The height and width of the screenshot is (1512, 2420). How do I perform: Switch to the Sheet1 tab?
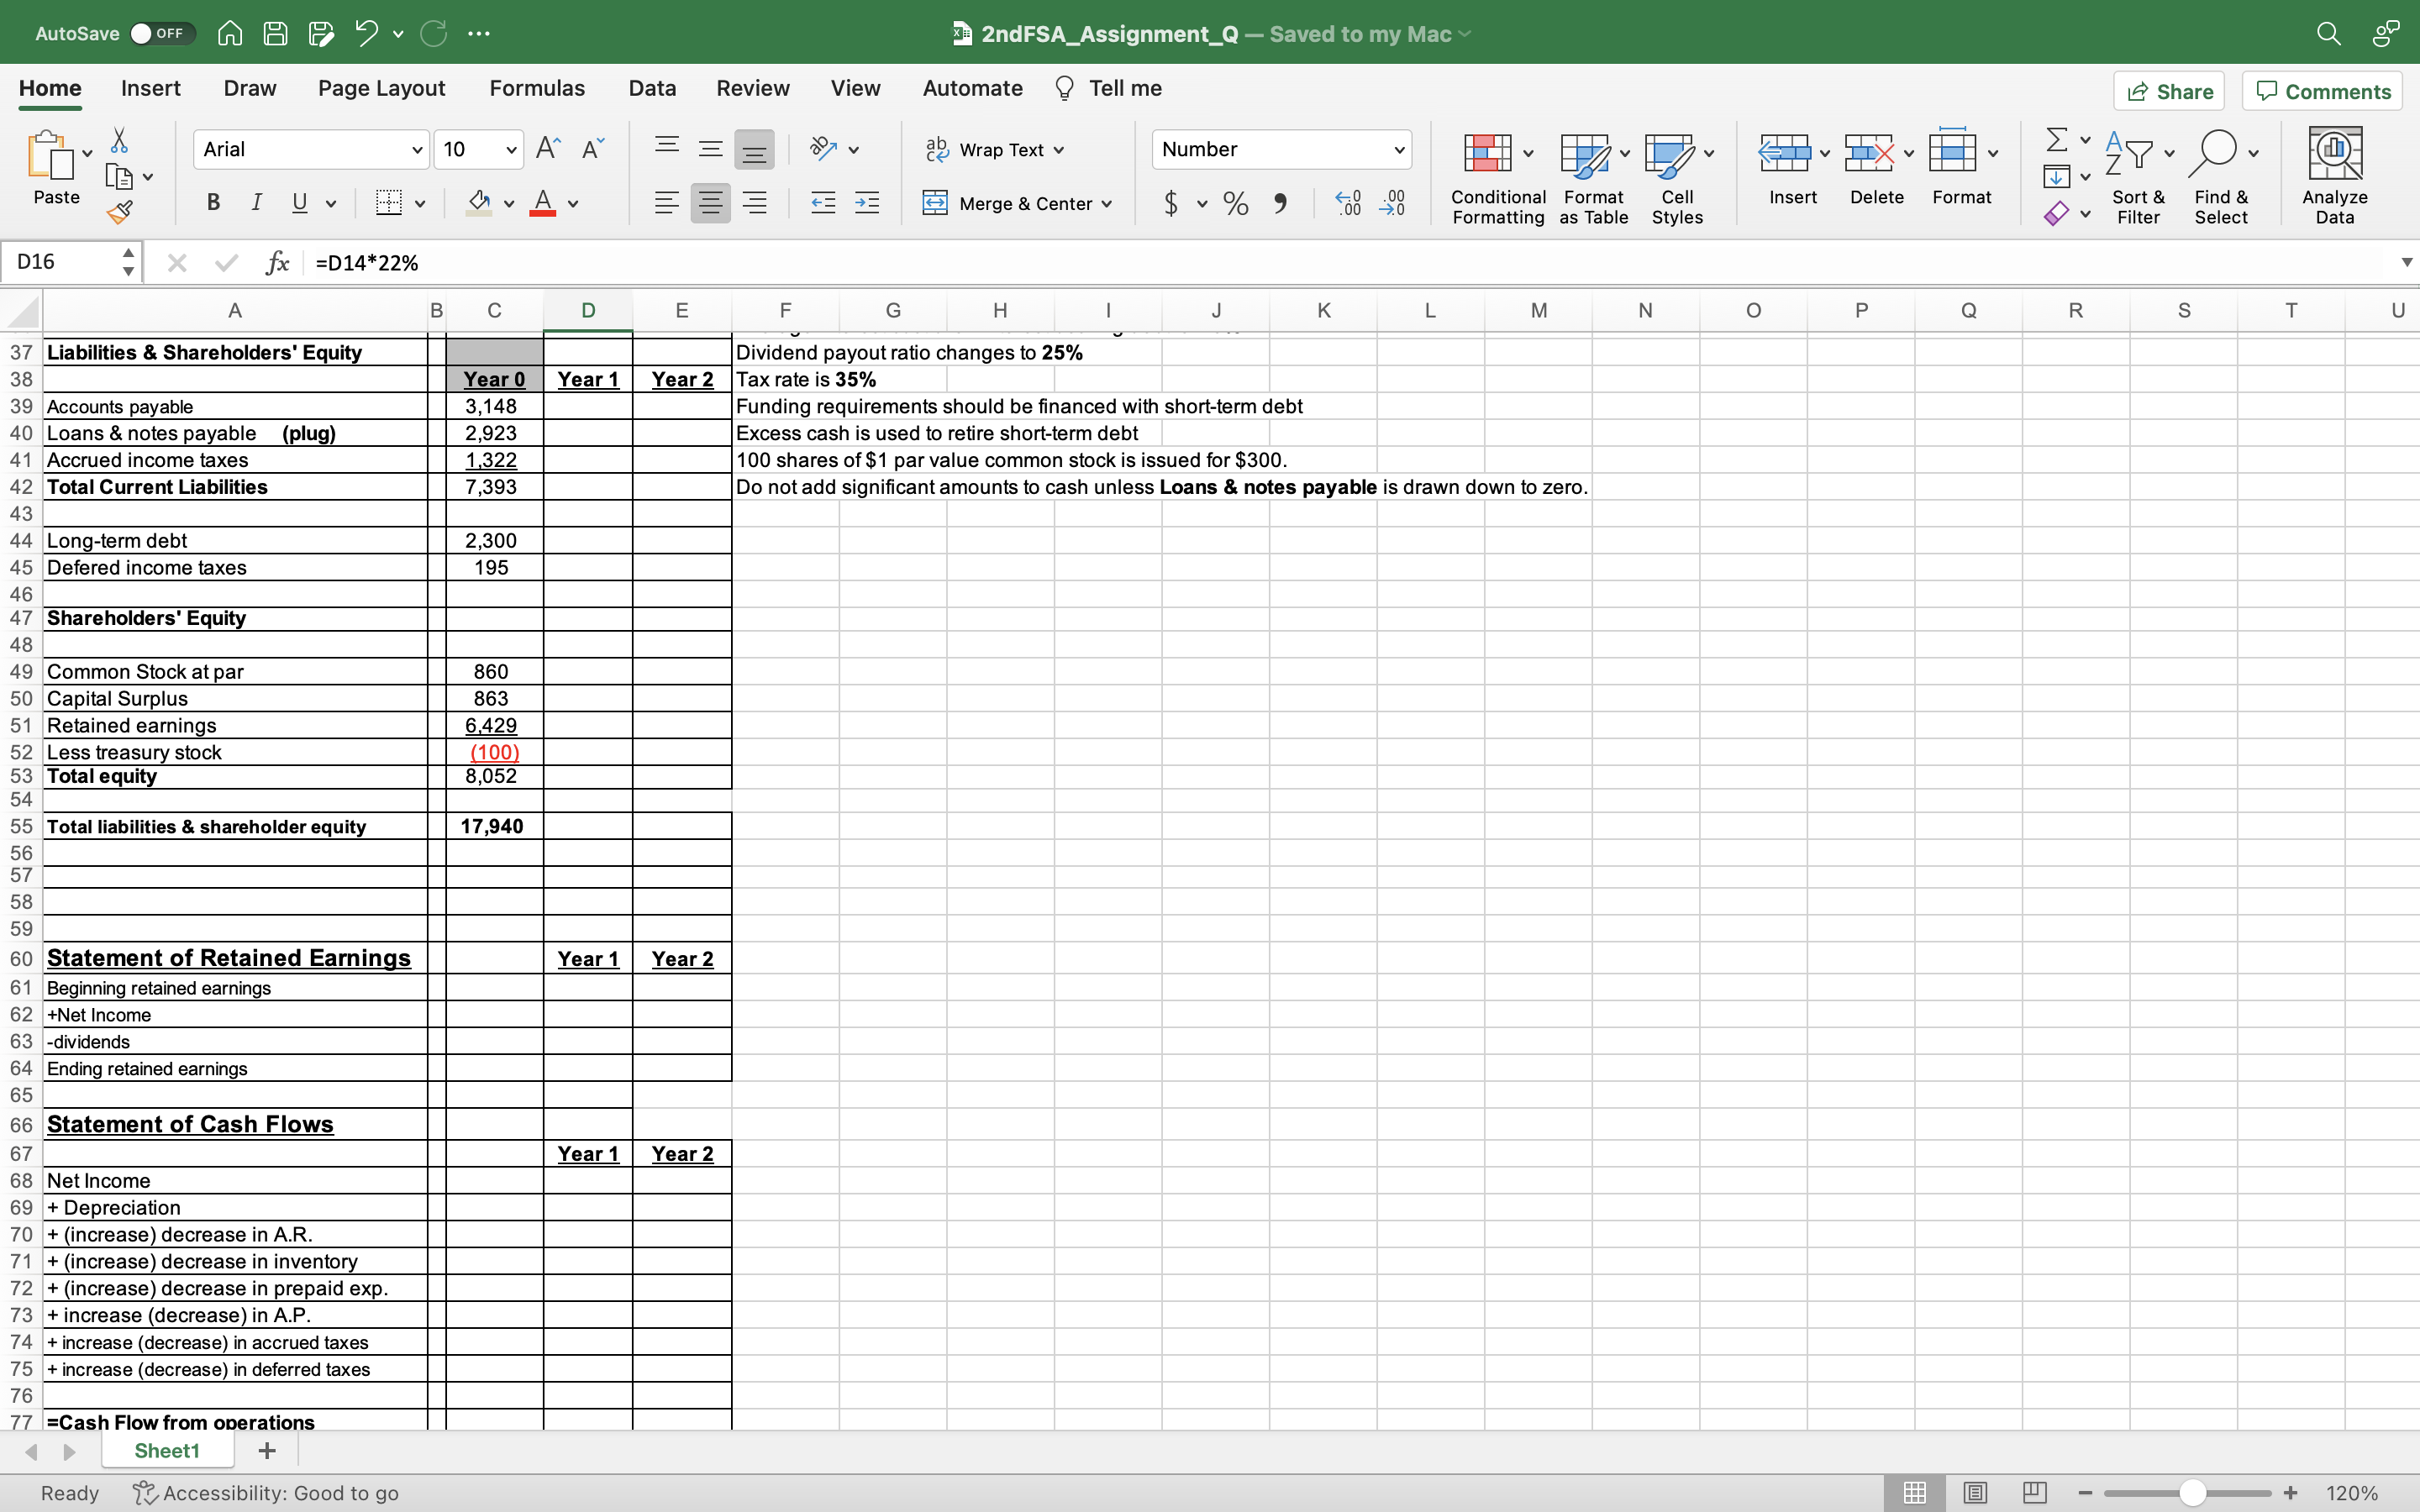[x=167, y=1450]
